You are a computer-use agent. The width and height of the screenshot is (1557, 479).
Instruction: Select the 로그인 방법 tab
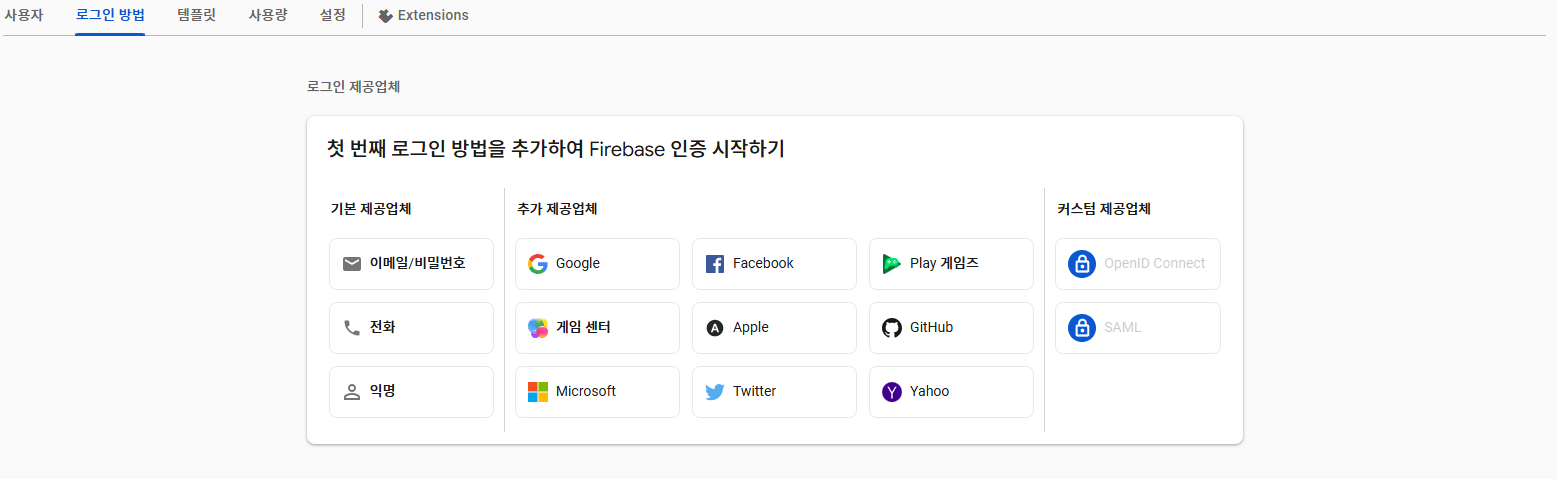pos(110,15)
